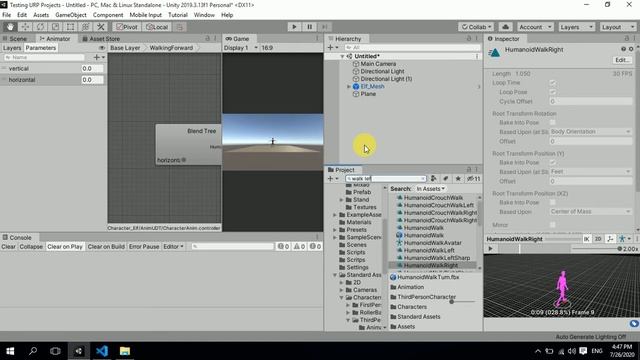
Task: Expand the Elf_Mesh hierarchy item
Action: tap(349, 87)
